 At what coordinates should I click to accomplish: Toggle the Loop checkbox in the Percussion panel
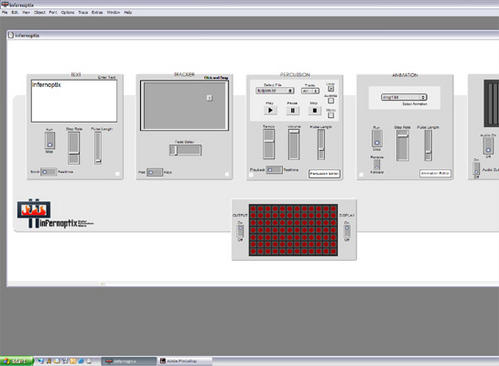point(330,89)
